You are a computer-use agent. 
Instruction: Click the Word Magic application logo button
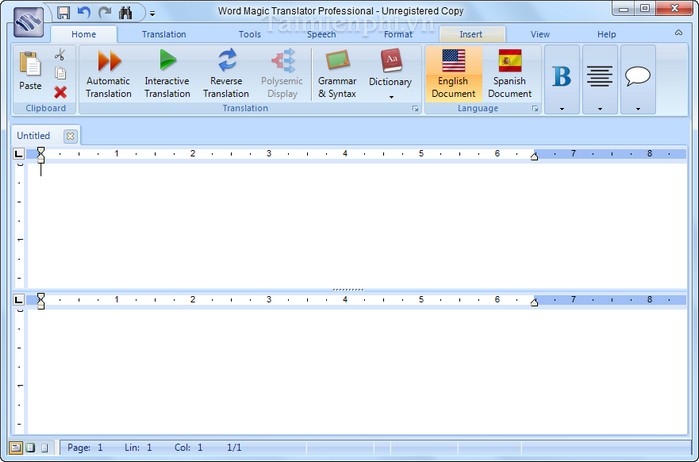pyautogui.click(x=29, y=21)
